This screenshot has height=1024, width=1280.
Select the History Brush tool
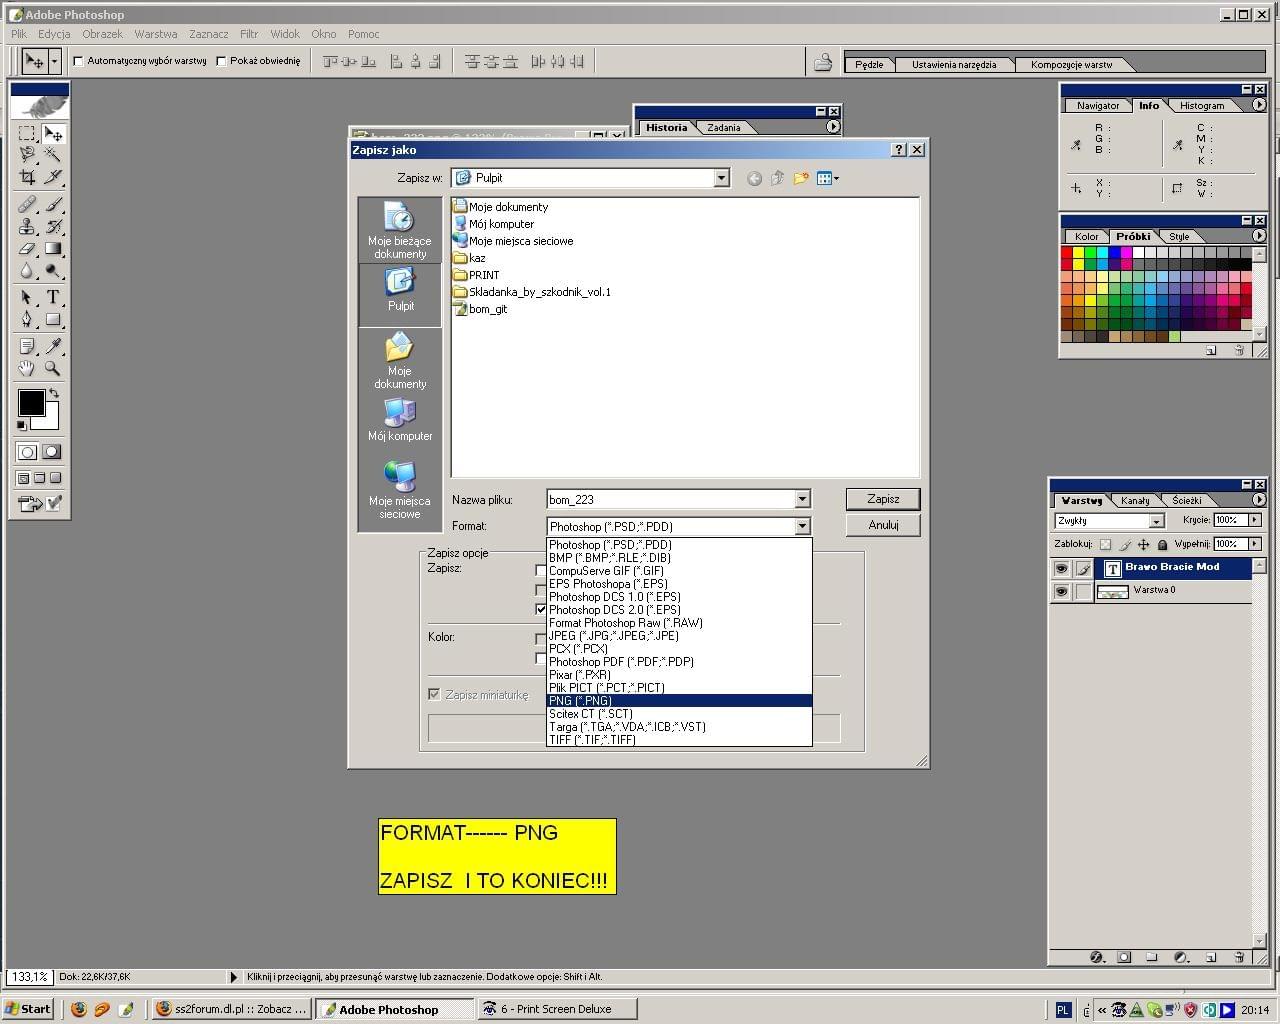(x=53, y=227)
